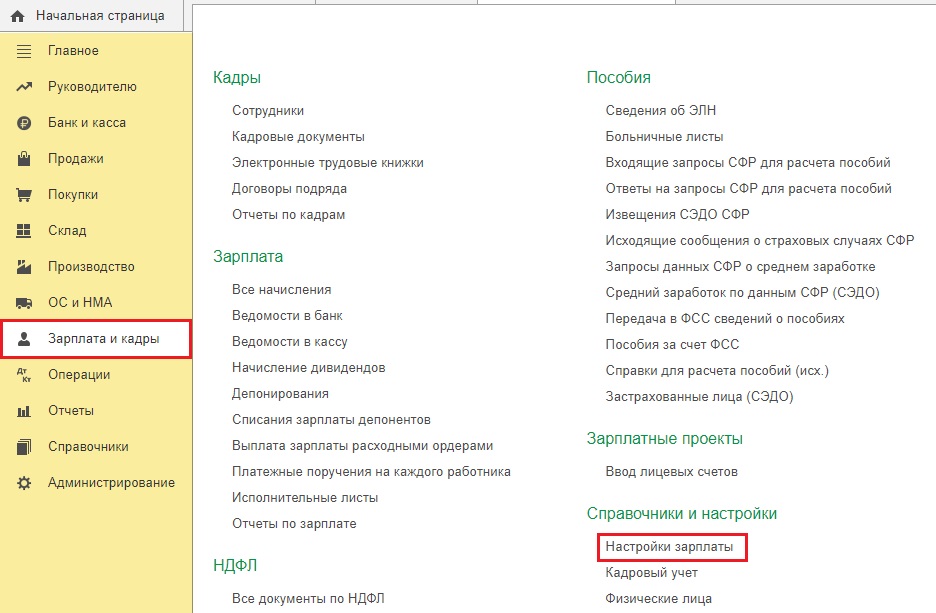Open Справки для расчета пособий (исх.)

click(x=717, y=371)
